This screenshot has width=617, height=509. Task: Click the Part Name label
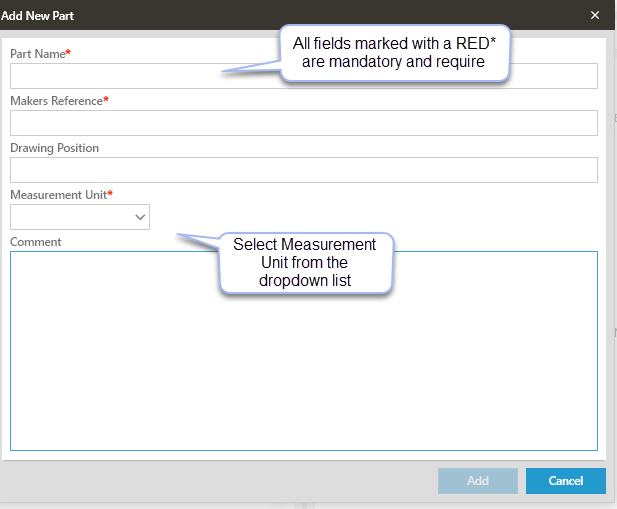(x=36, y=54)
